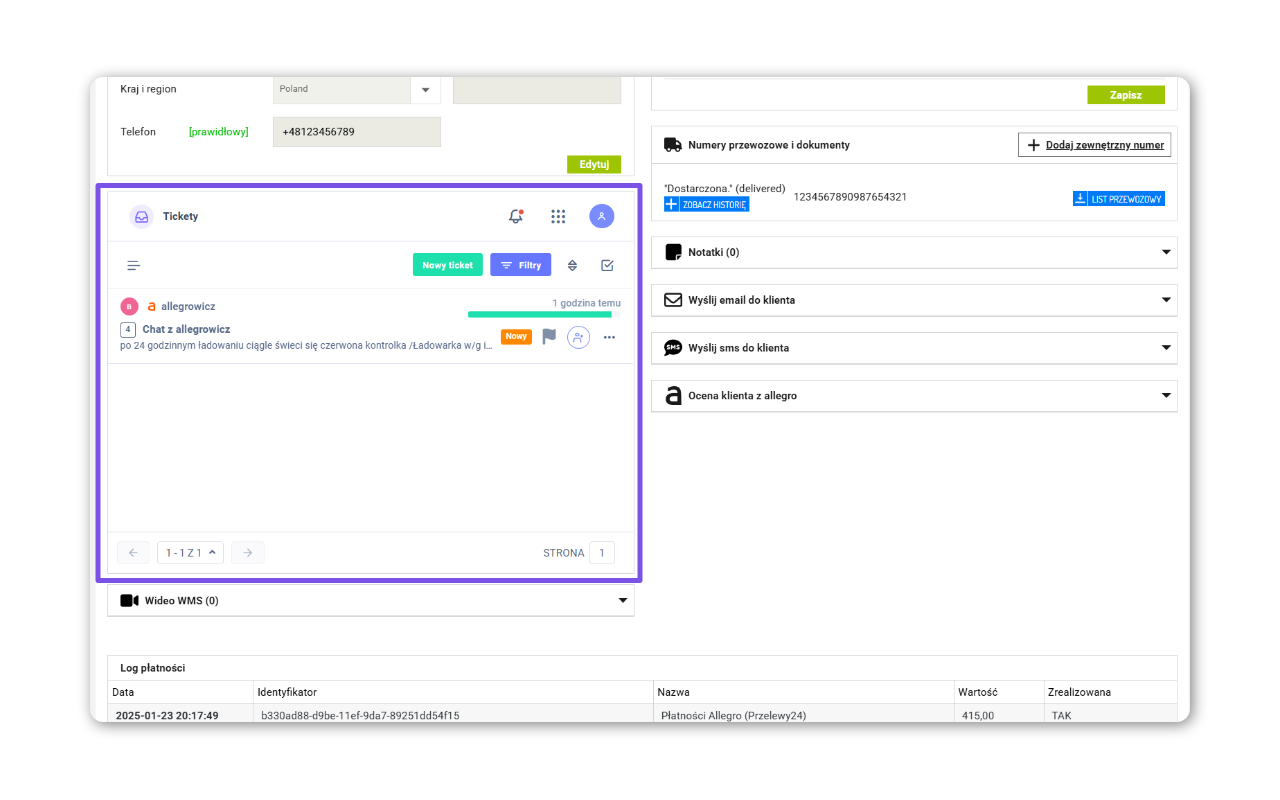Open the notifications bell in Tickety

click(x=516, y=216)
